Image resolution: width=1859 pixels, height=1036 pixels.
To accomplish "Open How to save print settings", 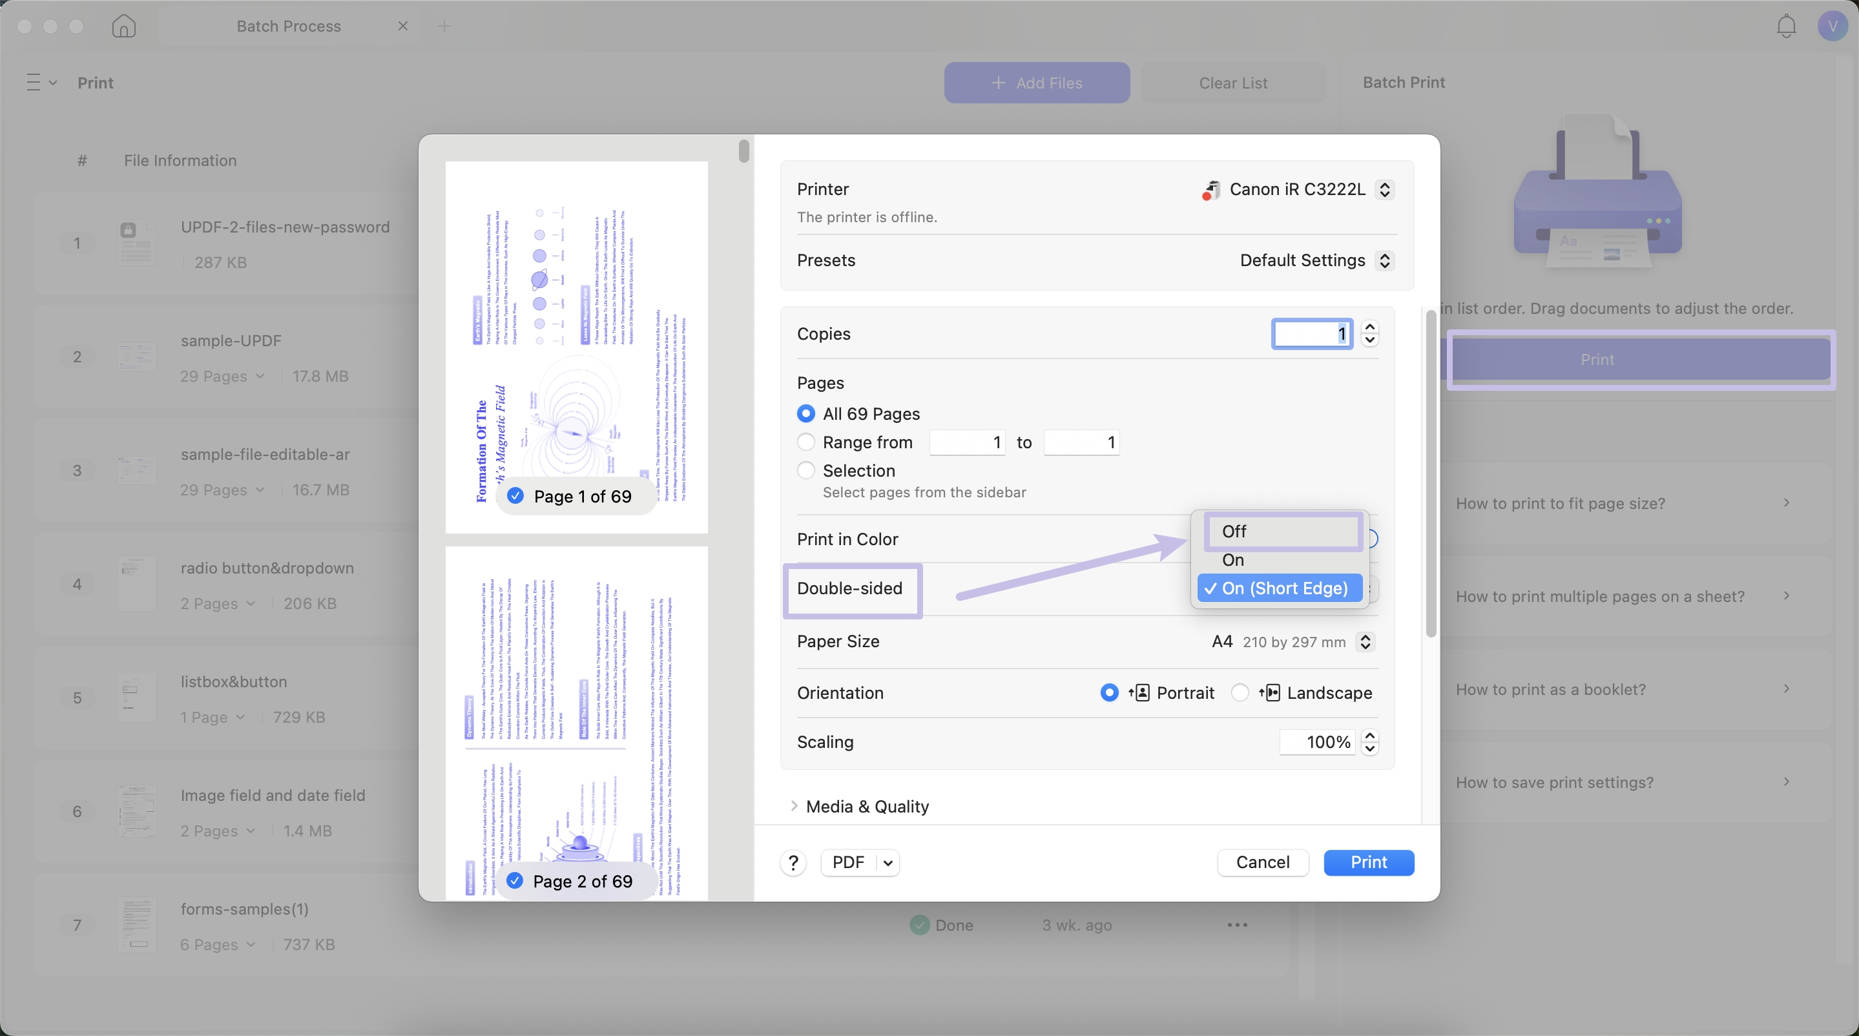I will 1623,782.
